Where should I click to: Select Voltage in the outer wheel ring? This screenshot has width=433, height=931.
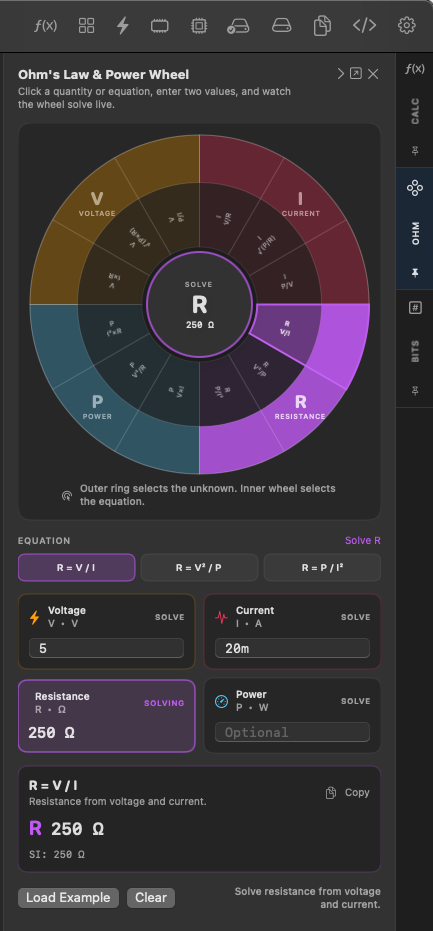pos(97,203)
